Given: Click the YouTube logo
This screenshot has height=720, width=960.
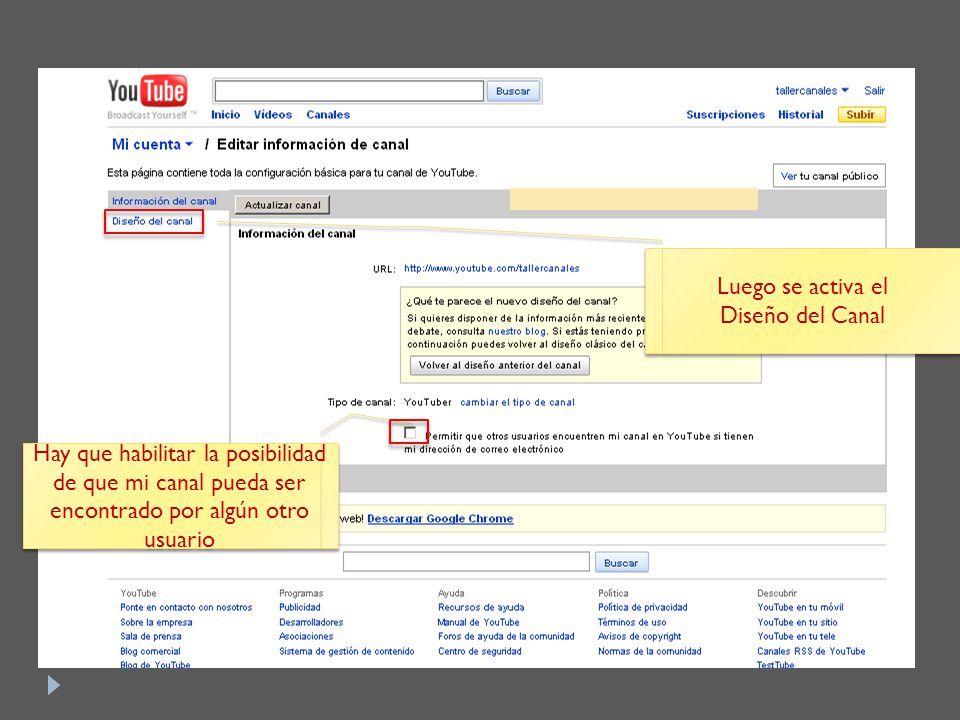Looking at the screenshot, I should pos(147,92).
